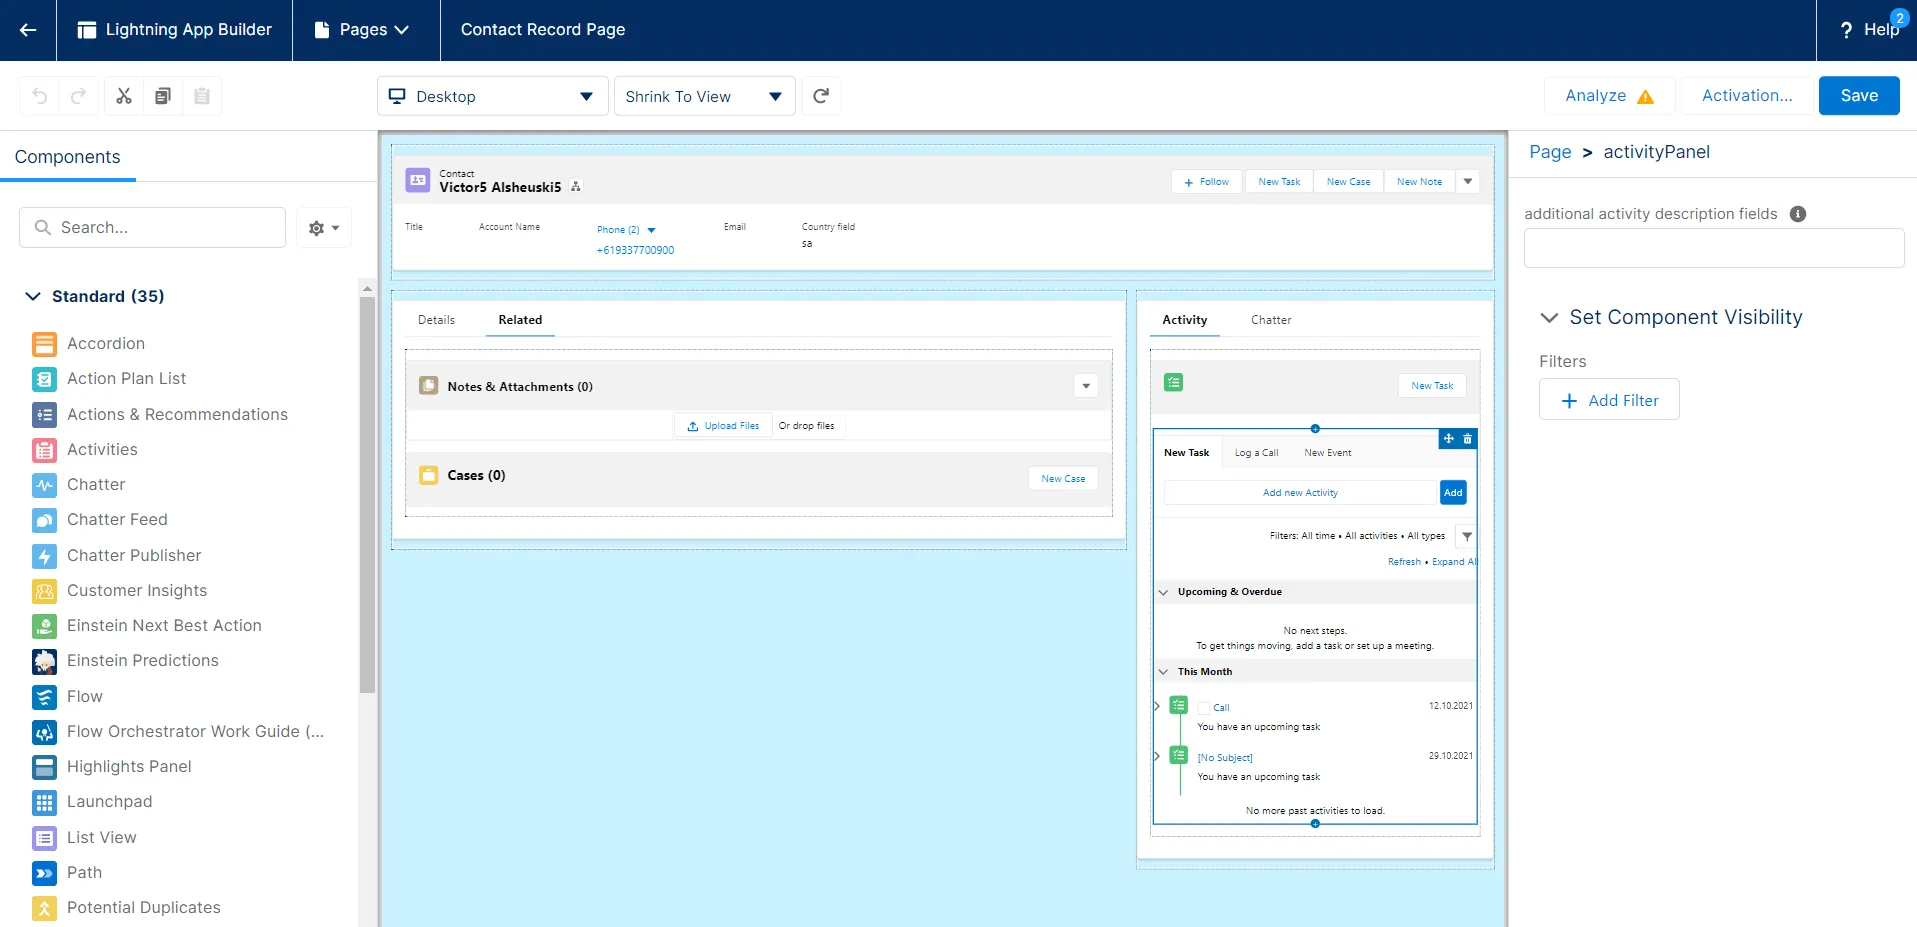Click the component Search field
Screen dimensions: 1917x927
(x=151, y=227)
